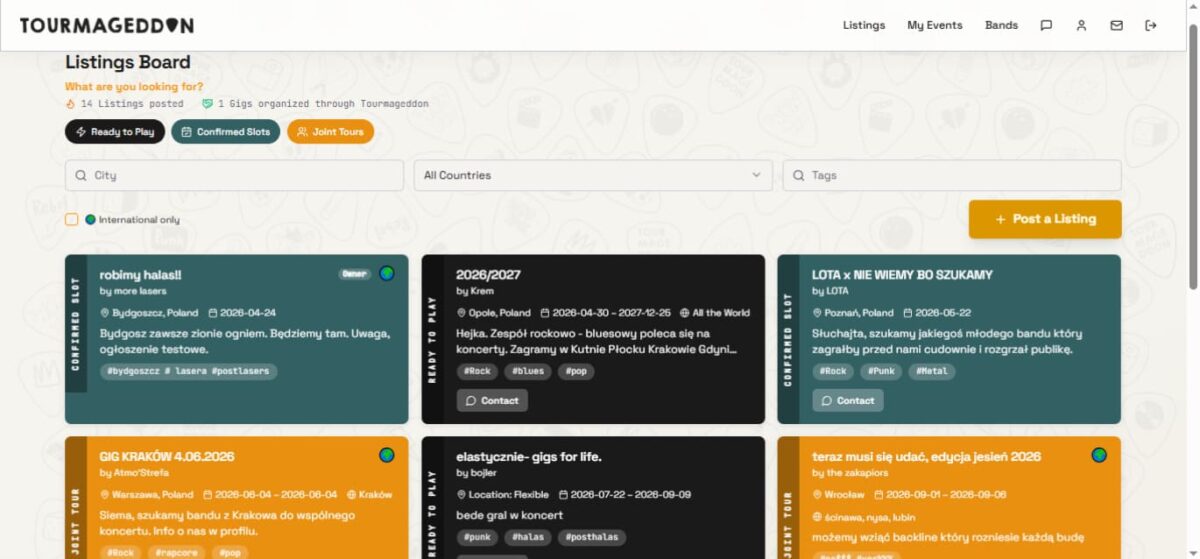The width and height of the screenshot is (1200, 559).
Task: Open My Events in the navigation
Action: point(934,25)
